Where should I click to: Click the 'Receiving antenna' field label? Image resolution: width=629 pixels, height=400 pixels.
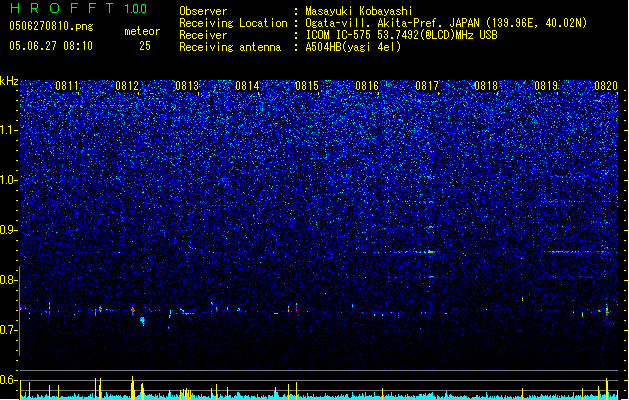(230, 47)
